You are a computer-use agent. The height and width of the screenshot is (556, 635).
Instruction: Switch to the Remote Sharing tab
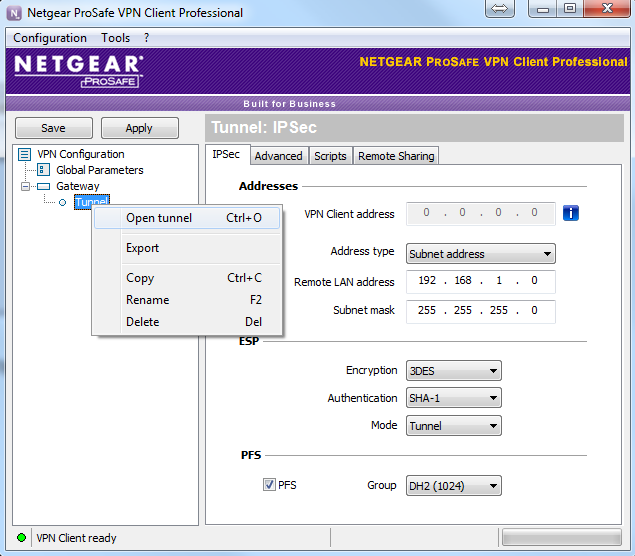396,156
